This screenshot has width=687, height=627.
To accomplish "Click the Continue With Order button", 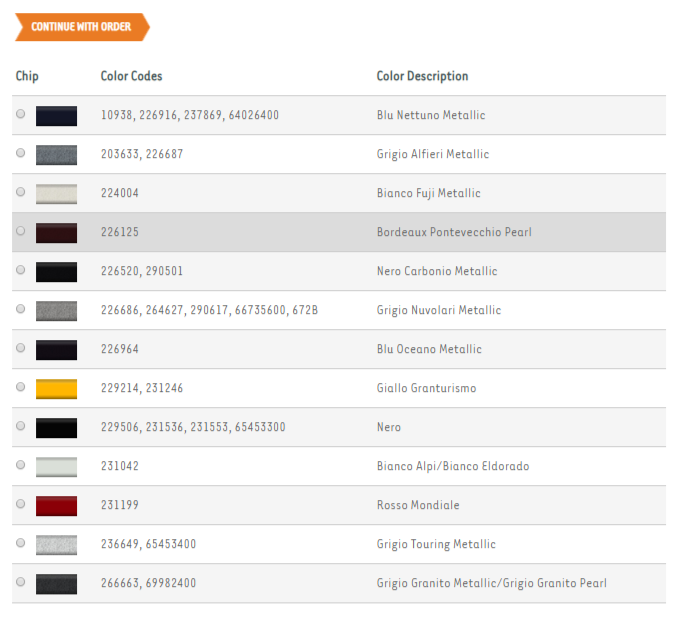I will coord(81,27).
